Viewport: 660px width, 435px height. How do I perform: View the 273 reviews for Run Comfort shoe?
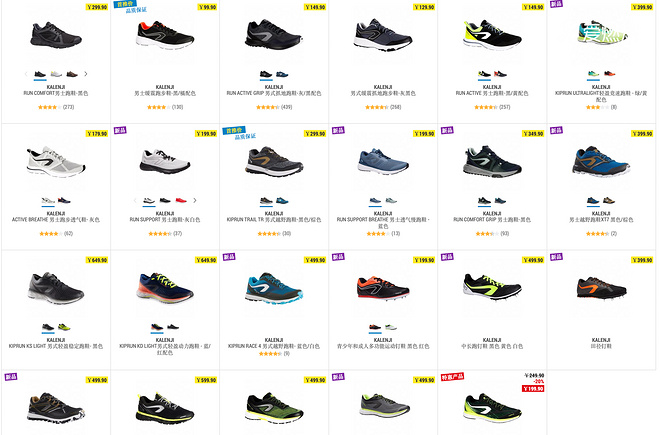(68, 107)
